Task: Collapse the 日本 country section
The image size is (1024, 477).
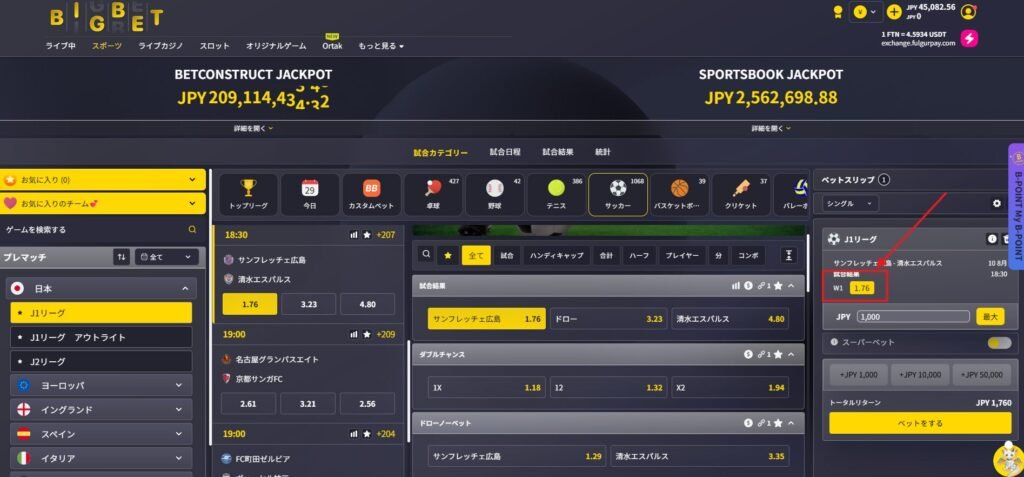Action: 101,288
